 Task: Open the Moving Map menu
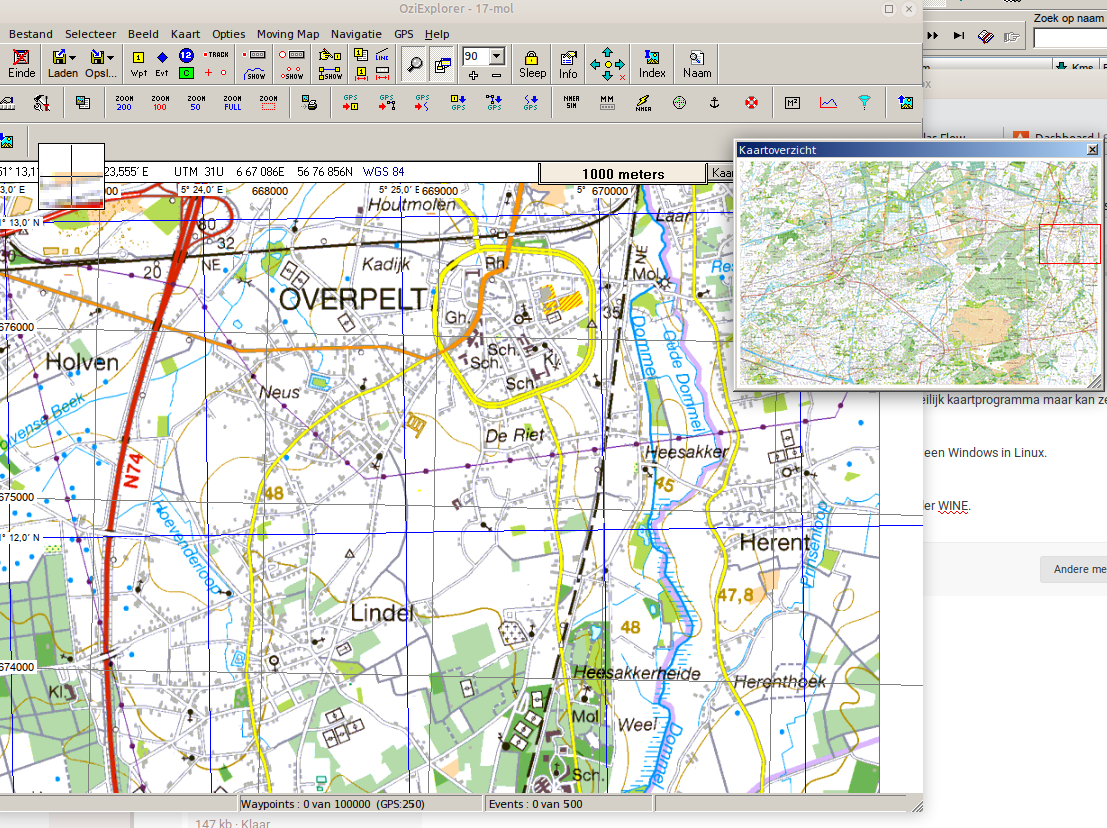point(288,34)
